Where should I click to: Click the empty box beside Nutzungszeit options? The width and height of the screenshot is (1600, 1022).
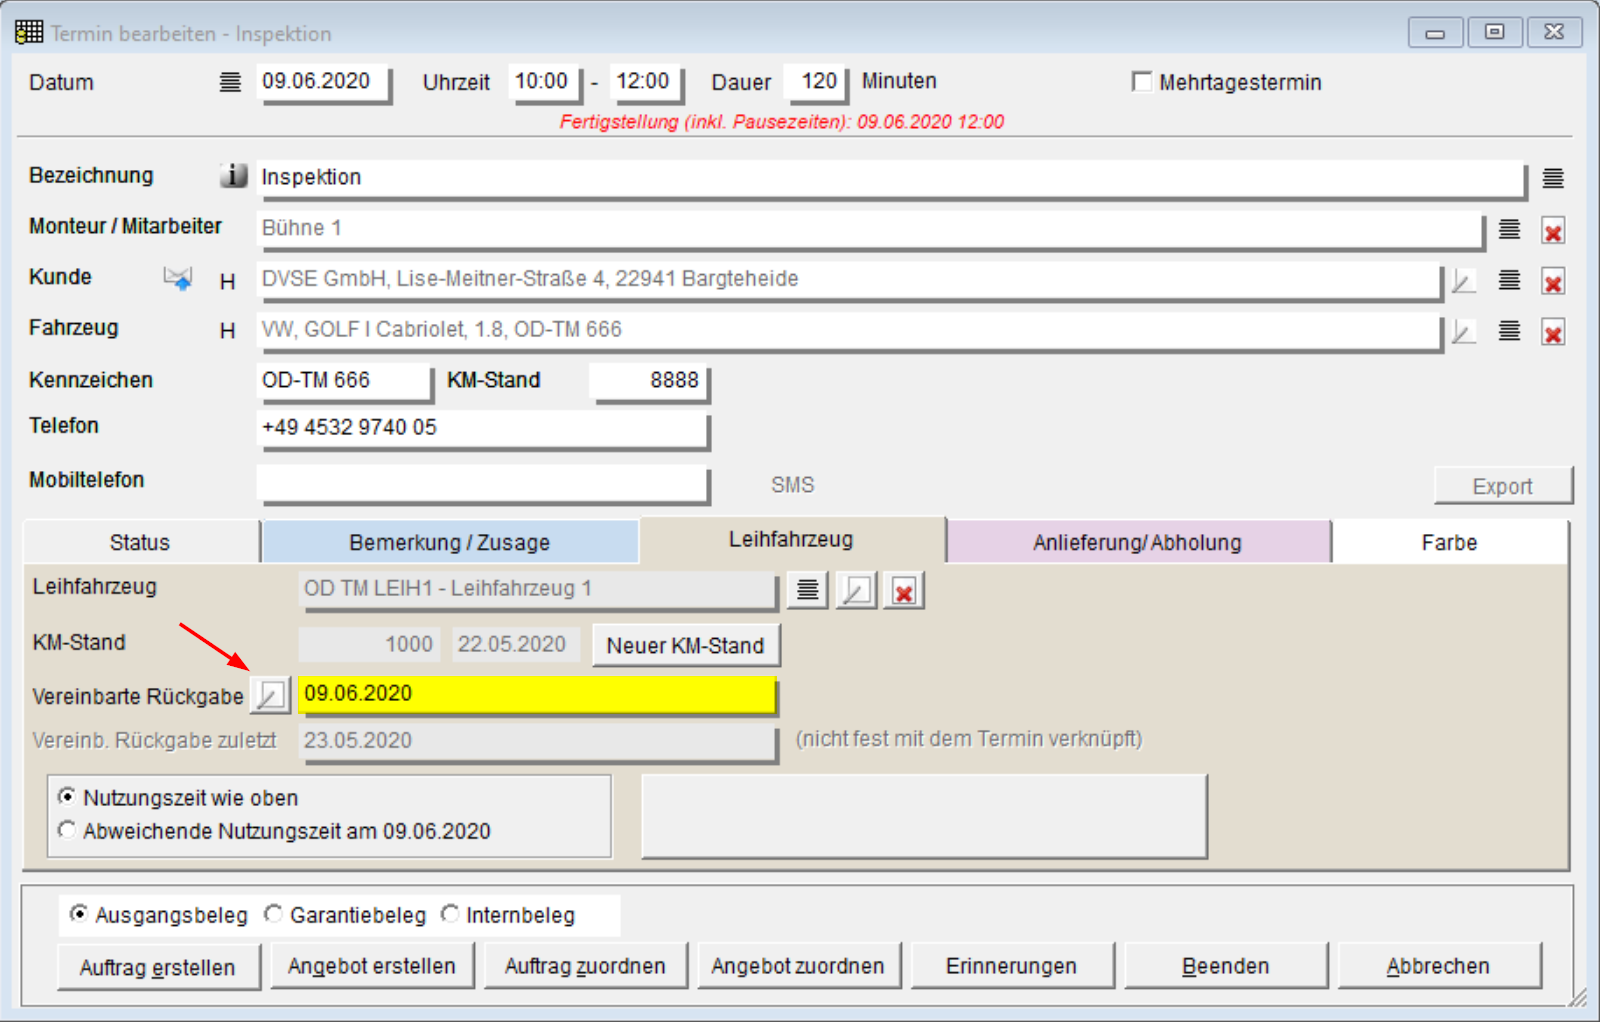[x=924, y=816]
